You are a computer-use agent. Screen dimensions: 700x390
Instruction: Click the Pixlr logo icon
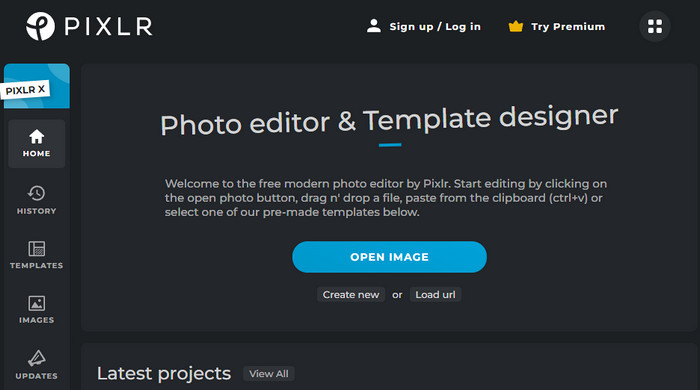(40, 26)
